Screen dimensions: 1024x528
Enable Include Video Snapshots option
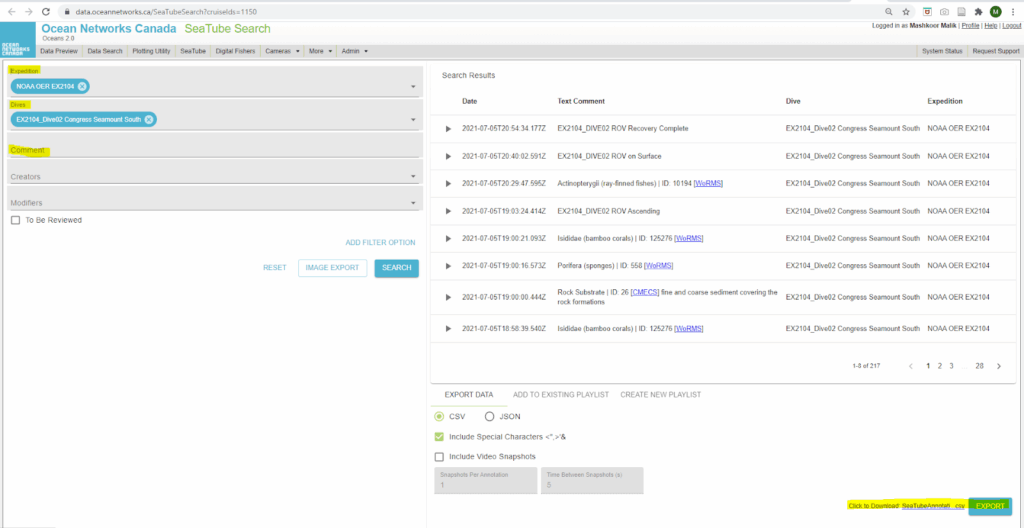439,457
